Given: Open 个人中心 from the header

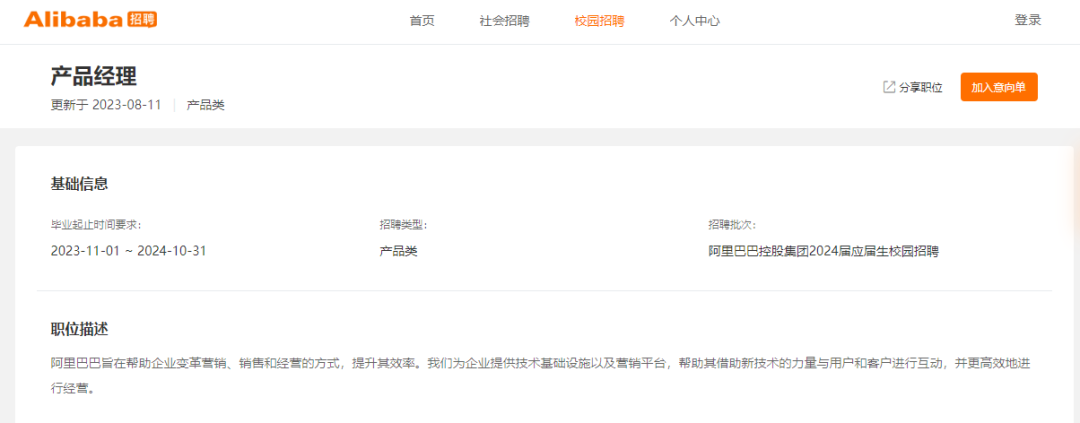Looking at the screenshot, I should click(x=694, y=21).
